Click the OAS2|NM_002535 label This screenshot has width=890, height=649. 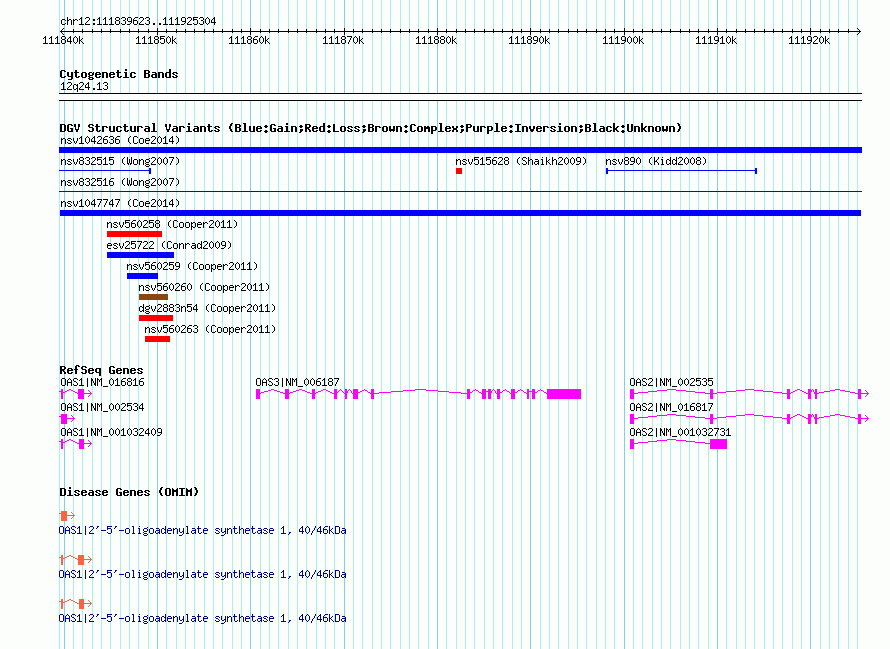click(x=671, y=383)
